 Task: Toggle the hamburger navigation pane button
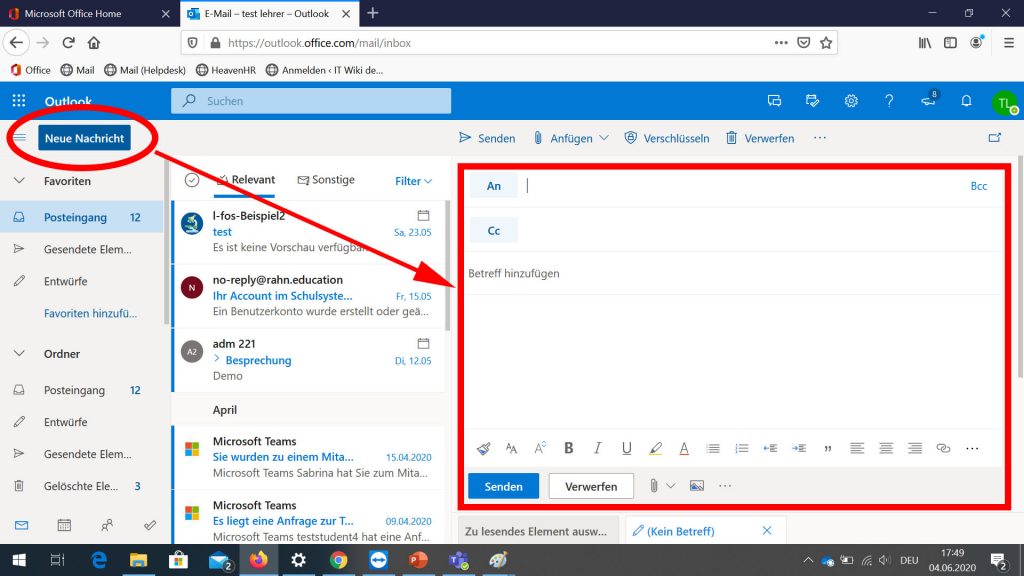coord(20,138)
